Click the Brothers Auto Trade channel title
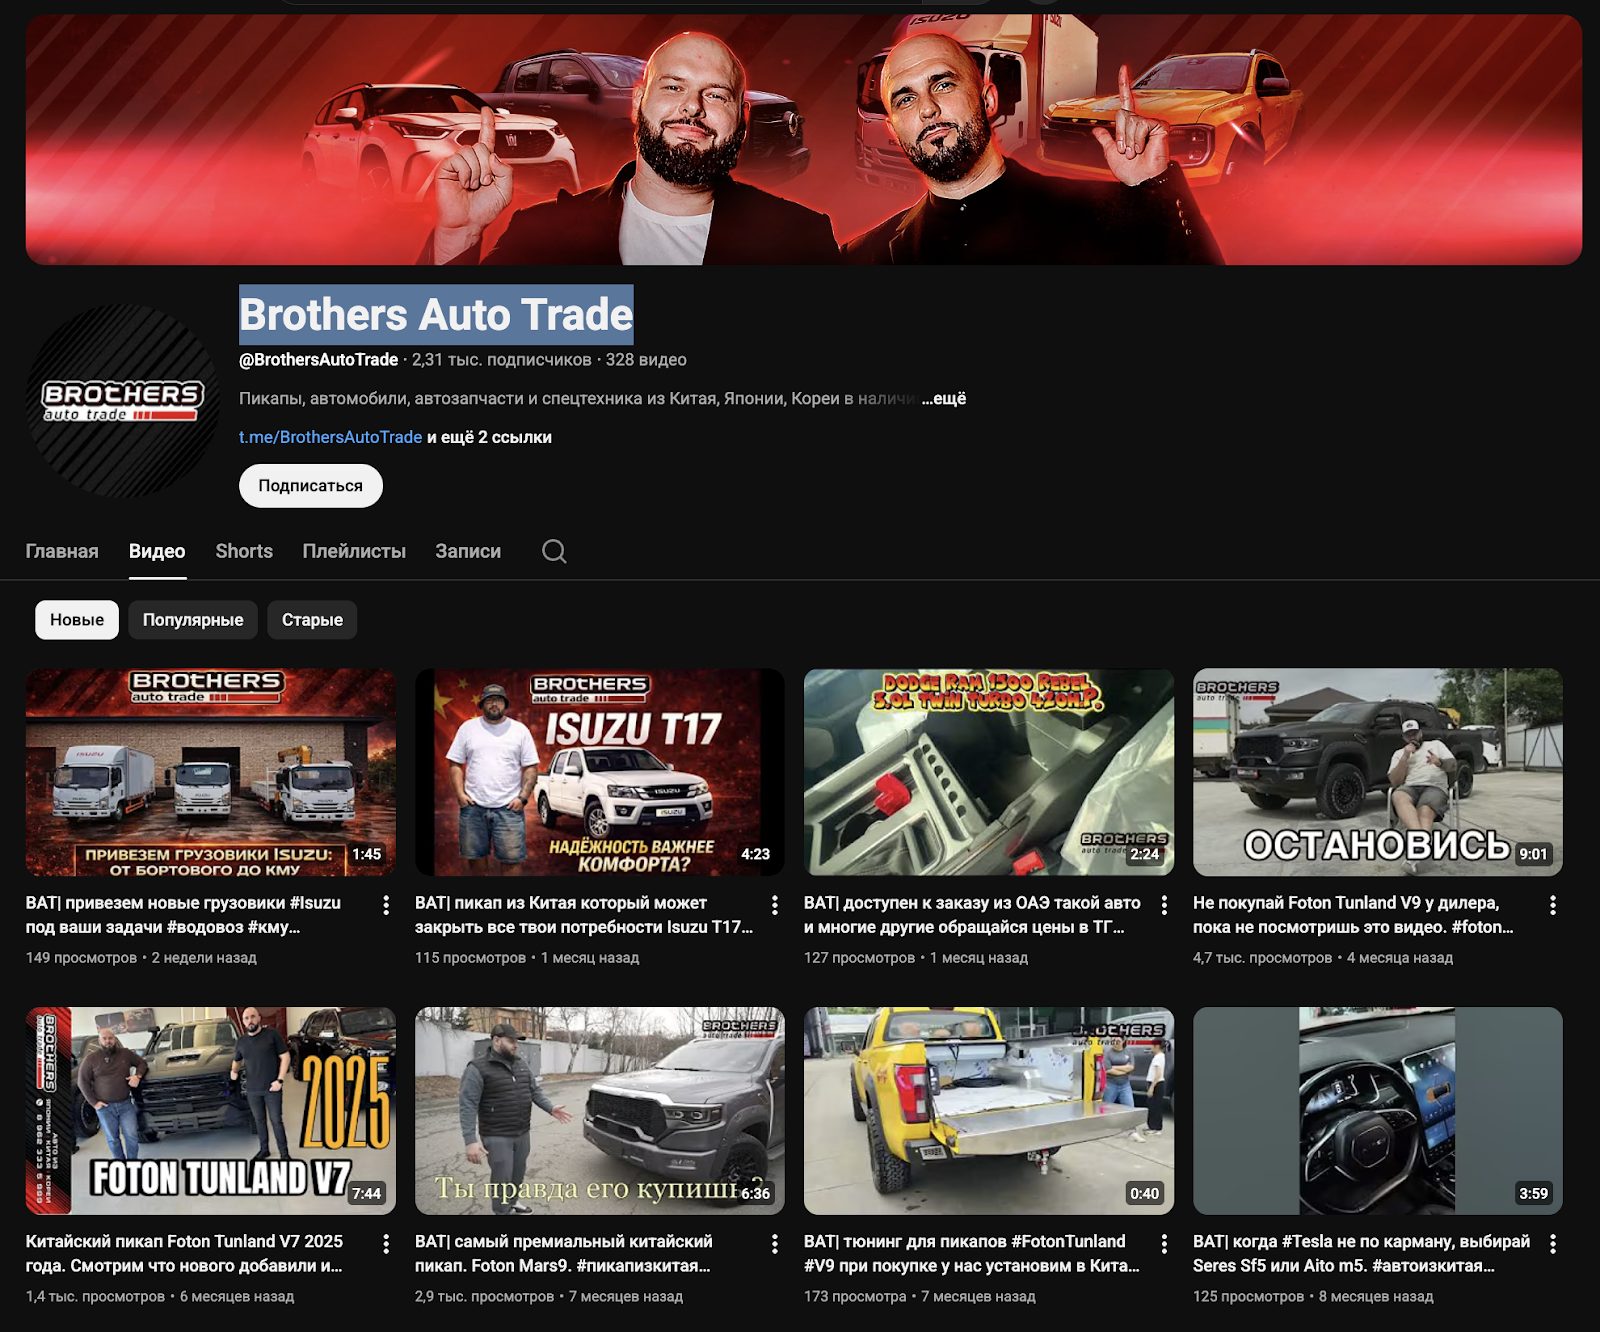 [436, 314]
